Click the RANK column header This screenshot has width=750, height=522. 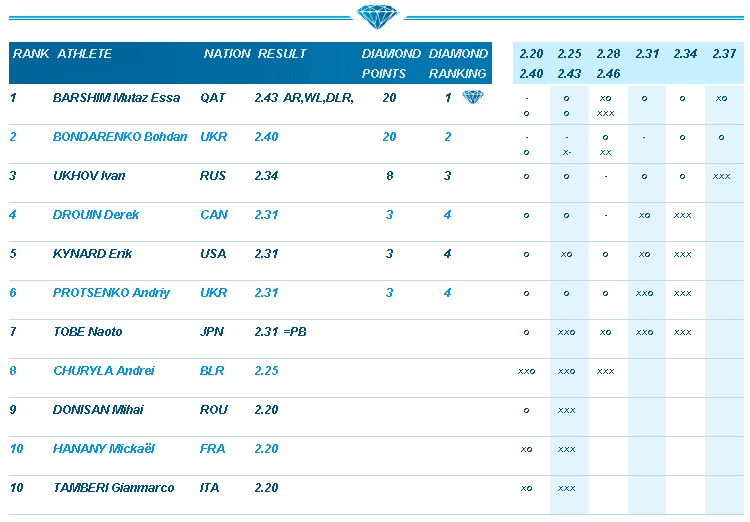(x=30, y=54)
